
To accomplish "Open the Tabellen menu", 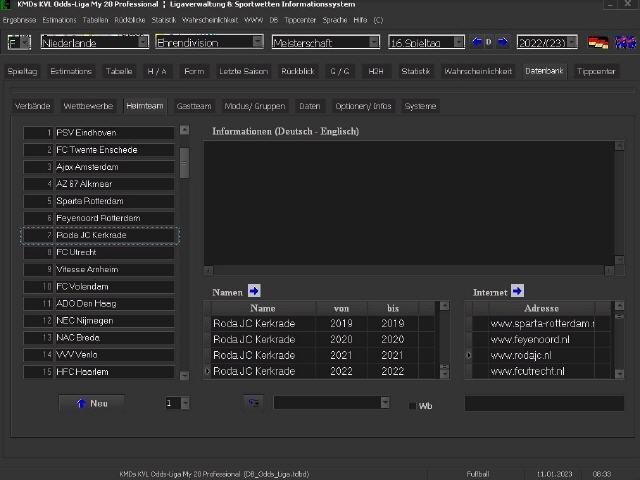I will [x=96, y=20].
